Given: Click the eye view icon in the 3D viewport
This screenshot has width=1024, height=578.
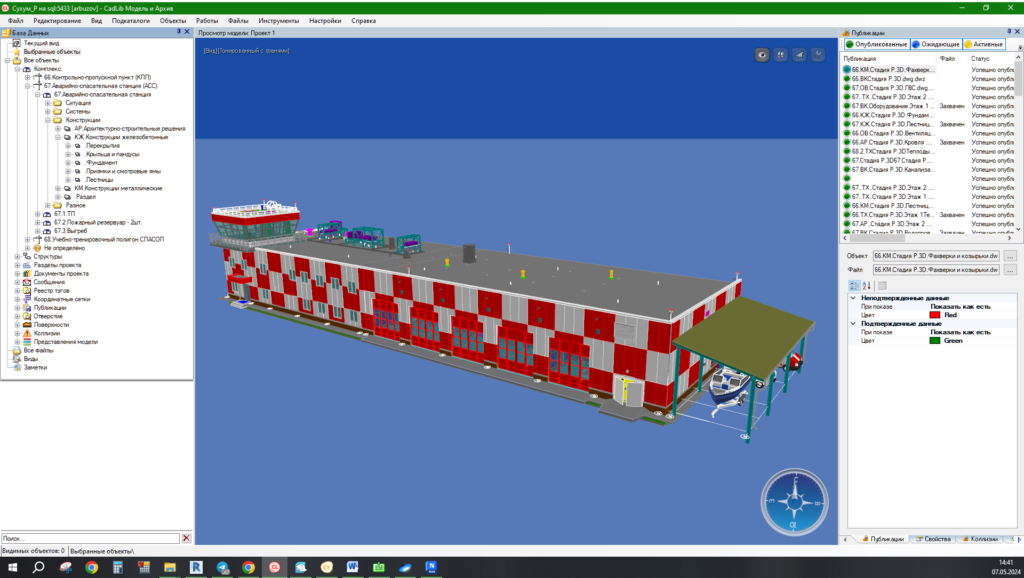Looking at the screenshot, I should 763,55.
